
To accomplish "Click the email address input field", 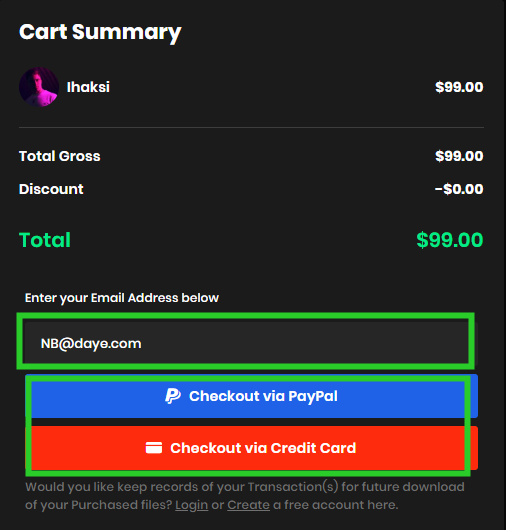I will [x=246, y=343].
